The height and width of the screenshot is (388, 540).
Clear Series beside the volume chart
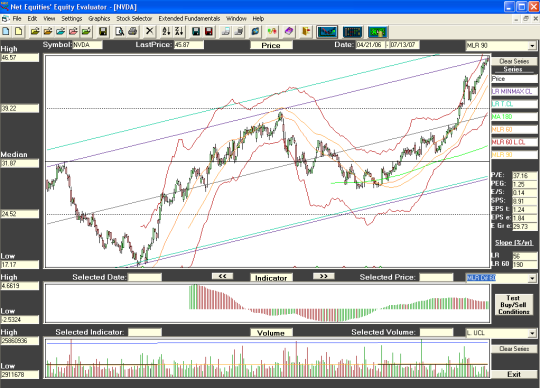[x=514, y=349]
